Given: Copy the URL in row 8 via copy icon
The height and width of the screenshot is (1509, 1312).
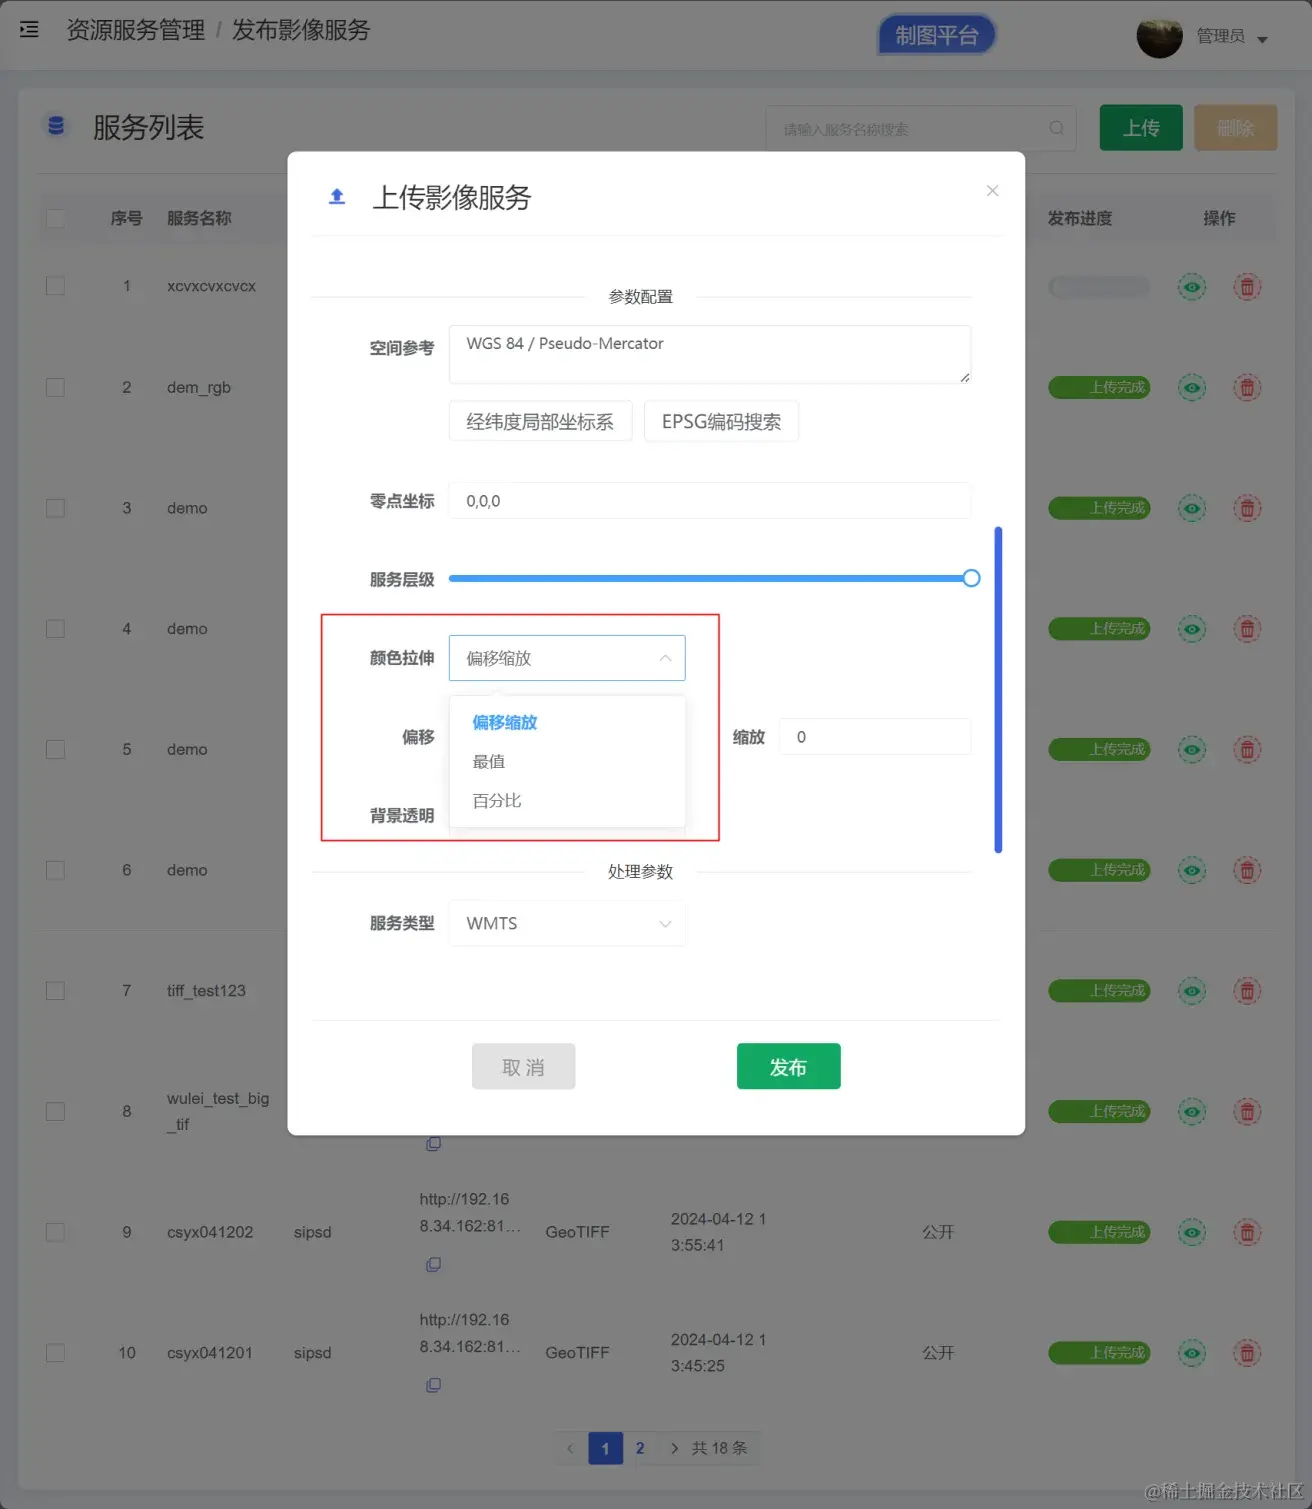Looking at the screenshot, I should [433, 1144].
